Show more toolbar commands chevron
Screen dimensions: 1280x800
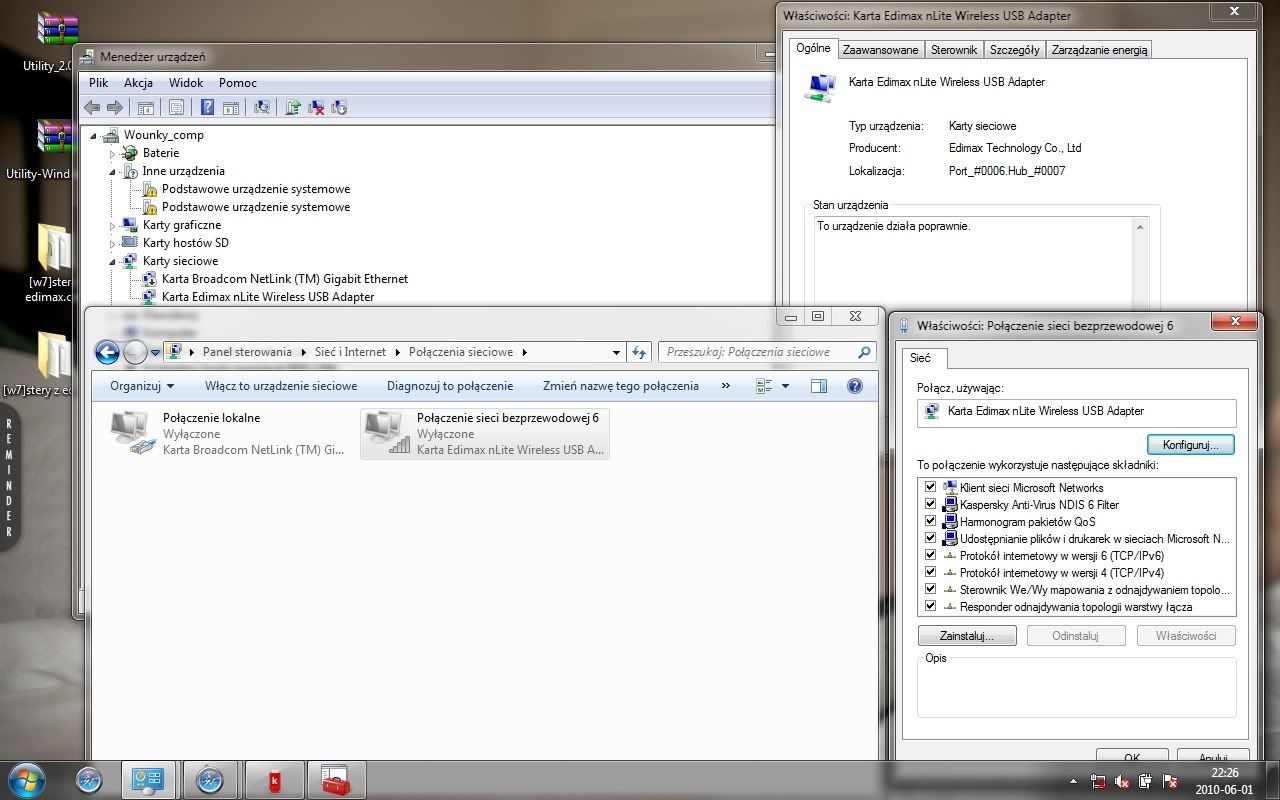pos(726,386)
